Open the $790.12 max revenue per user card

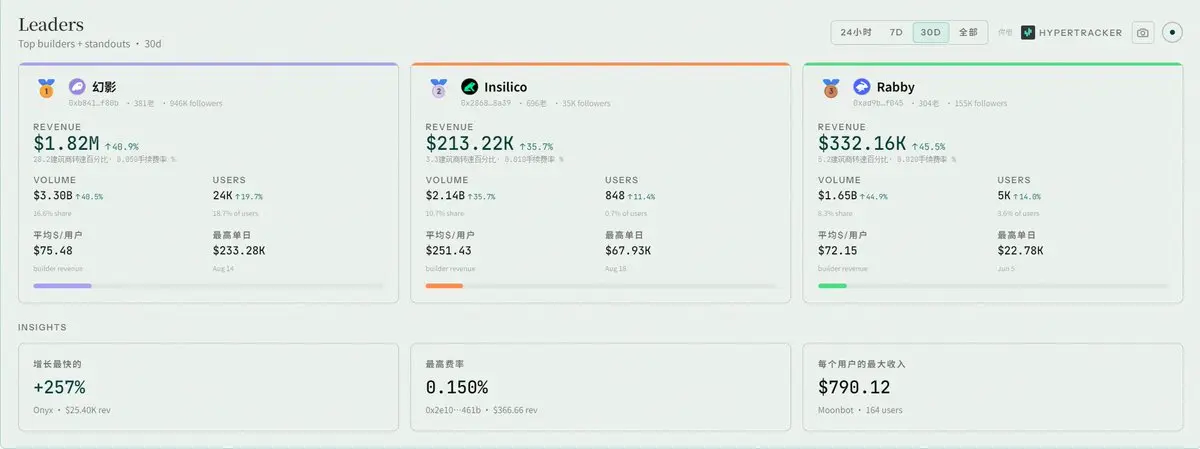click(992, 387)
